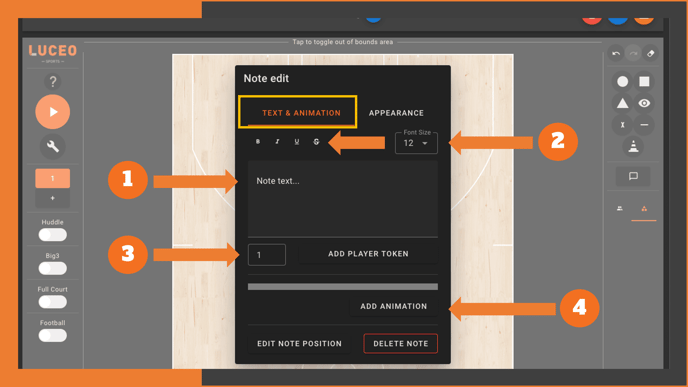Toggle the Huddle switch
Screen dimensions: 688x387
pos(53,235)
